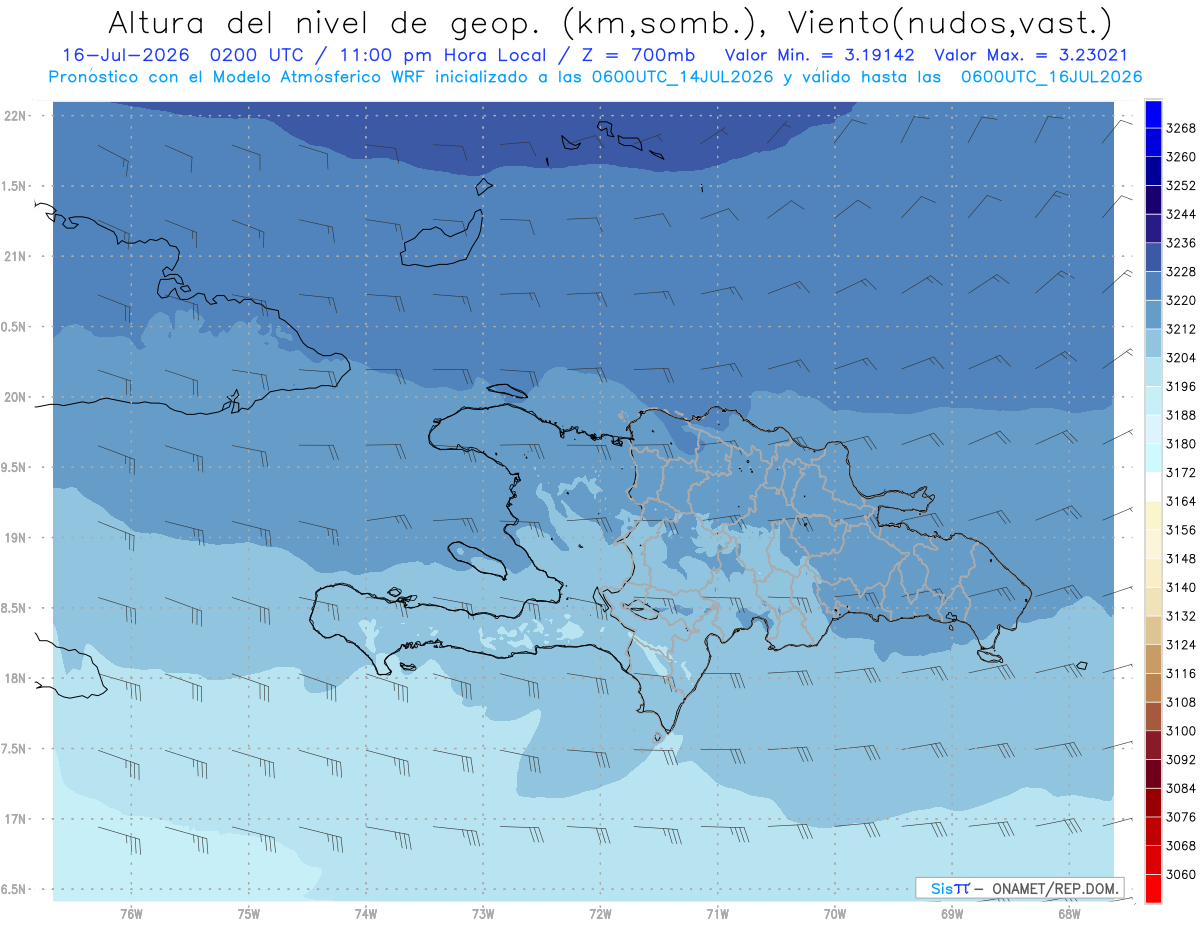Click the legend value 3252
The width and height of the screenshot is (1200, 927).
click(1180, 186)
